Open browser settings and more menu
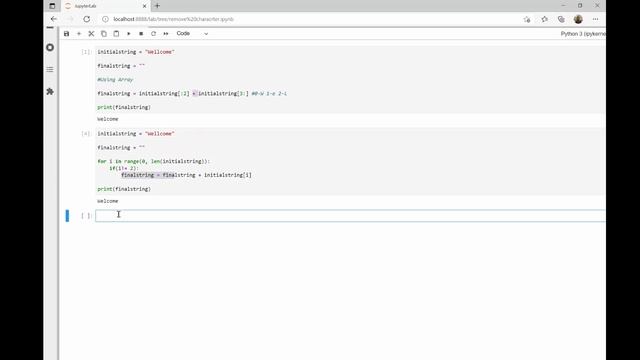Viewport: 640px width, 360px height. (x=596, y=19)
